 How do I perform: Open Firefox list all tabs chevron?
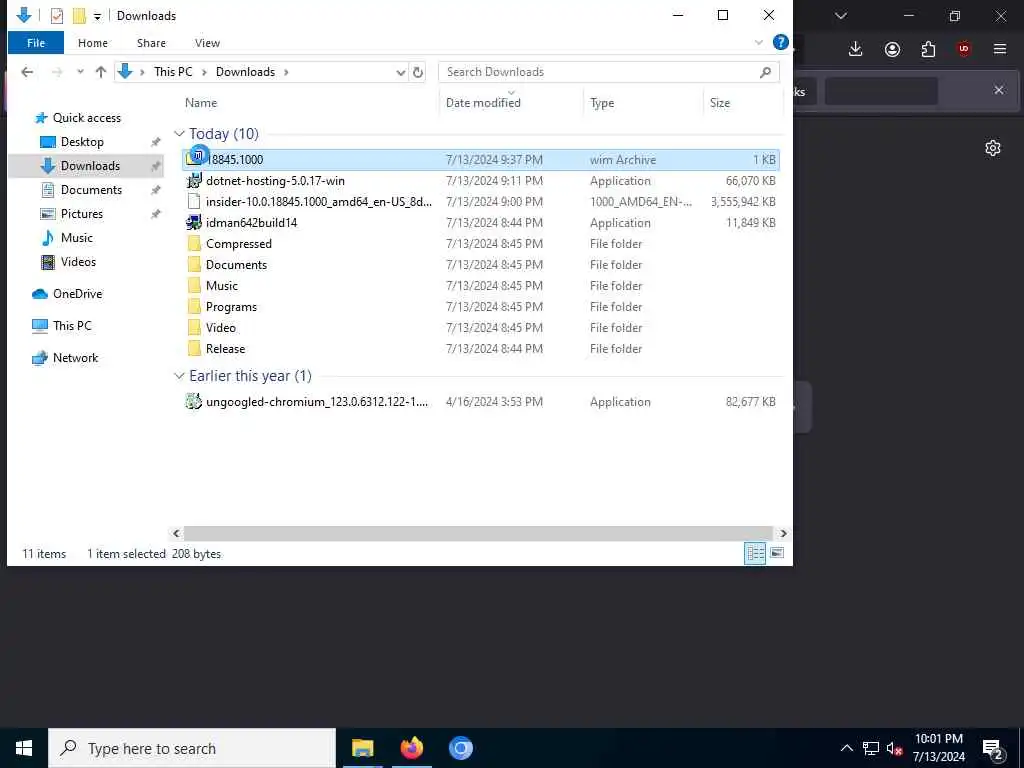click(x=840, y=16)
